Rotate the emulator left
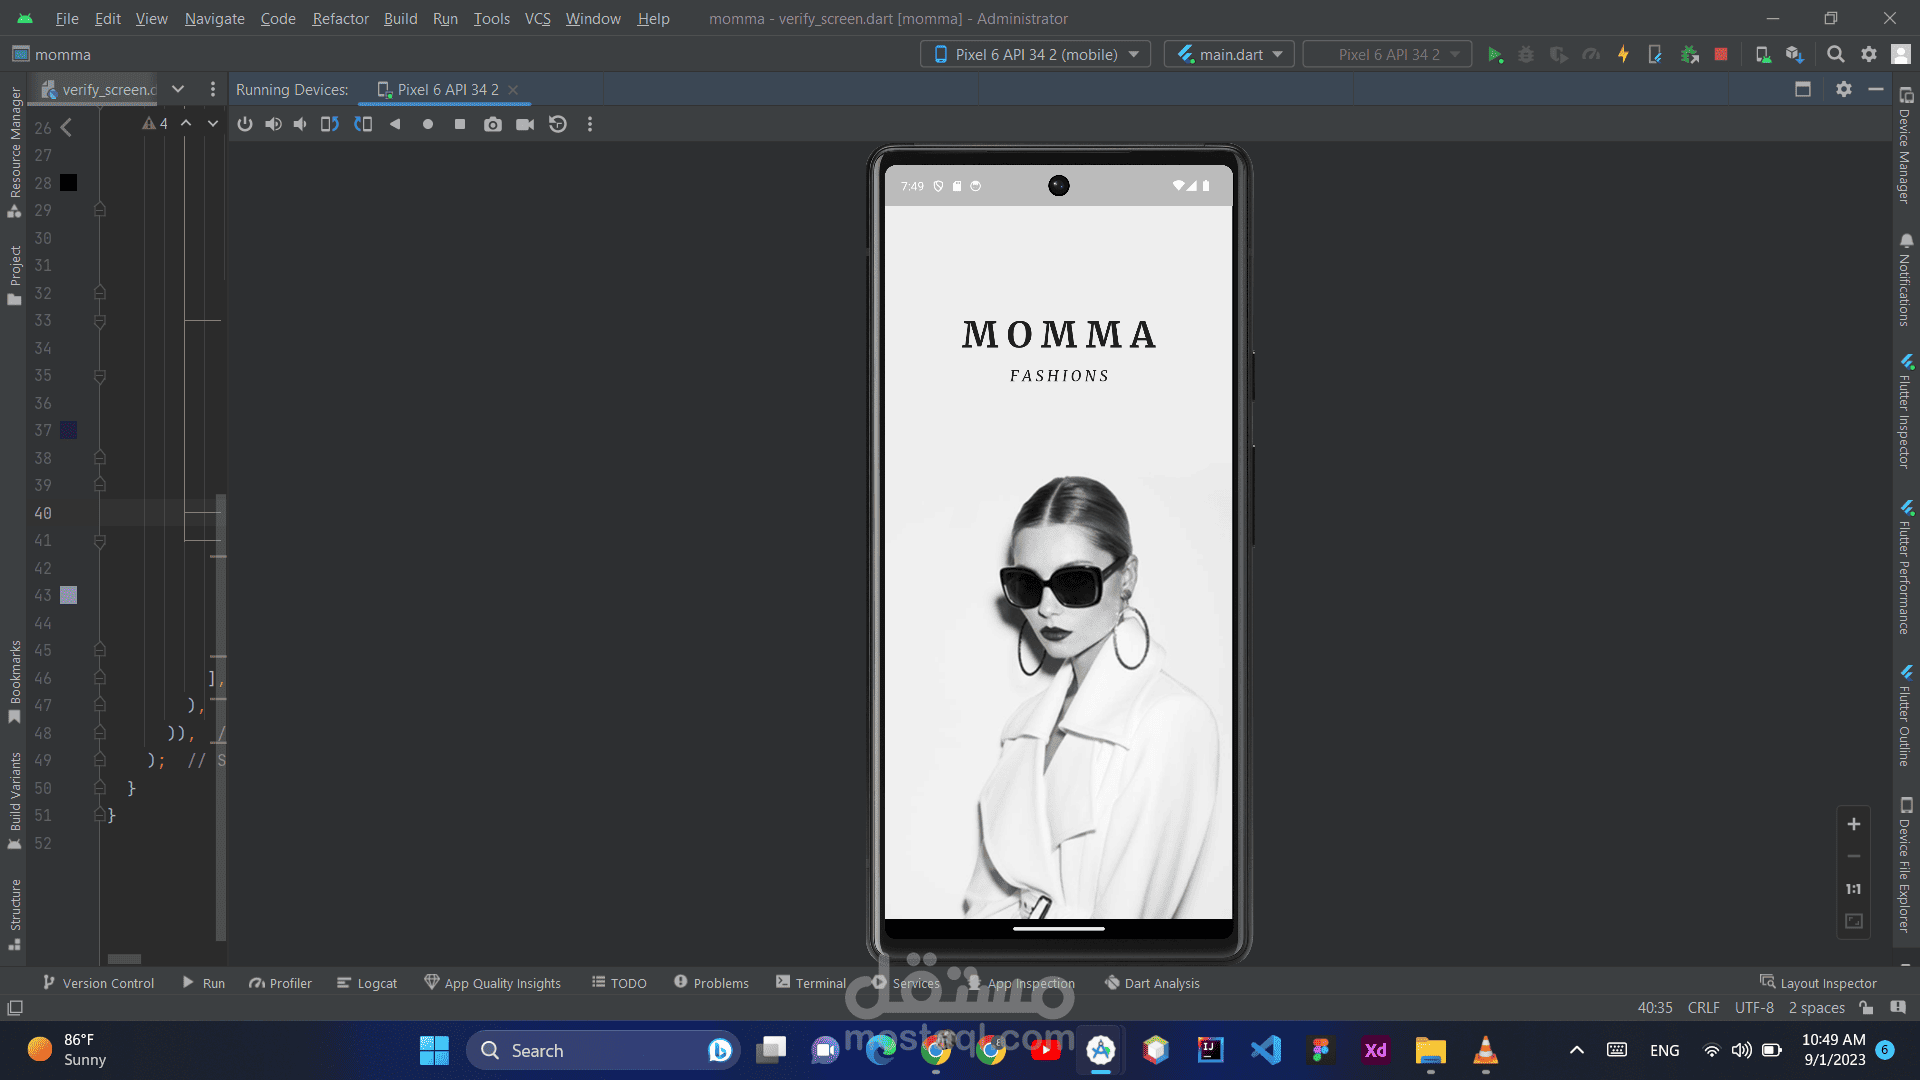Image resolution: width=1920 pixels, height=1080 pixels. point(330,124)
